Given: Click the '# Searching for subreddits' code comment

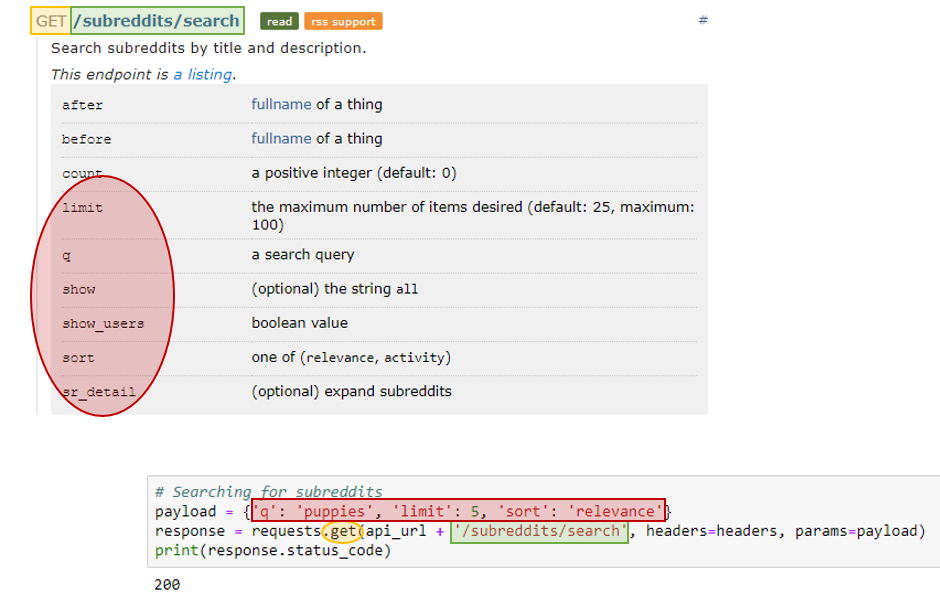Looking at the screenshot, I should coord(268,491).
